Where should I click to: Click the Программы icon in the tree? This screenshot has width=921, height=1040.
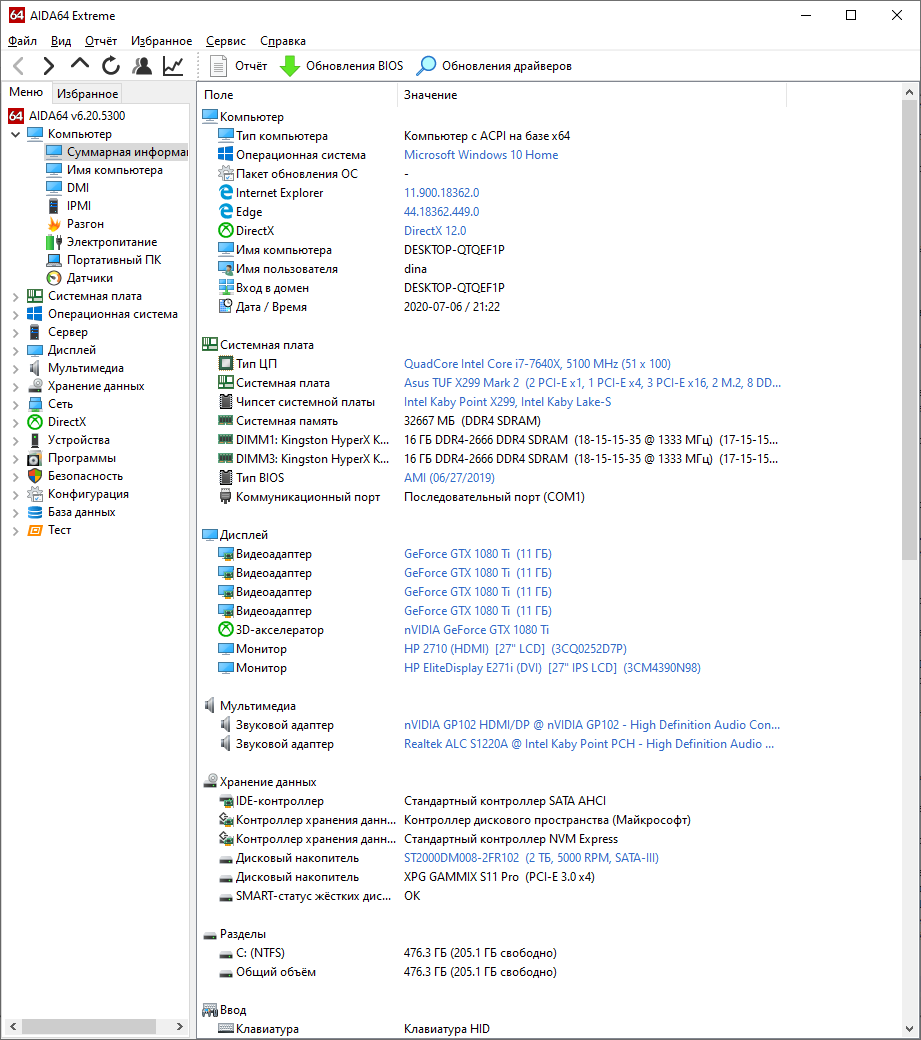point(35,458)
